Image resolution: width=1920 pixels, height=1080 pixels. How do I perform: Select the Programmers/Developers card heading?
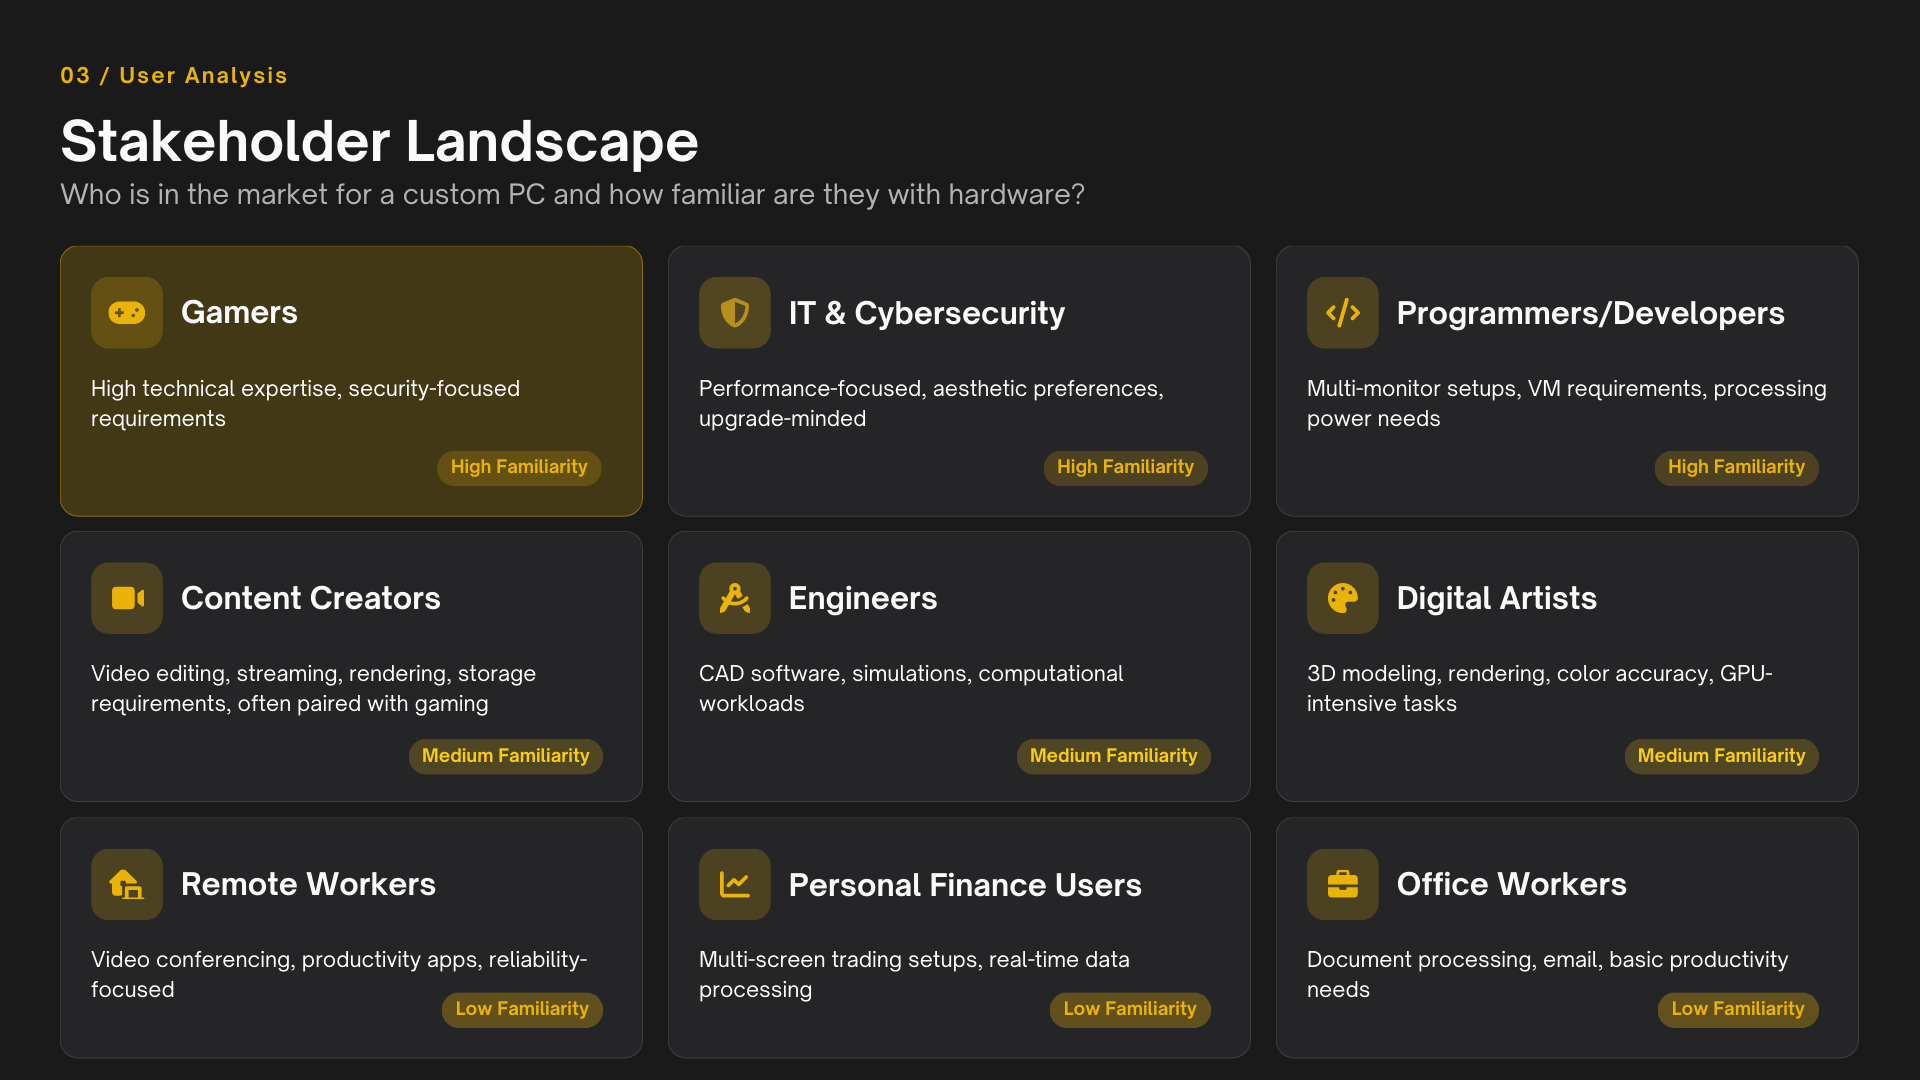1590,313
